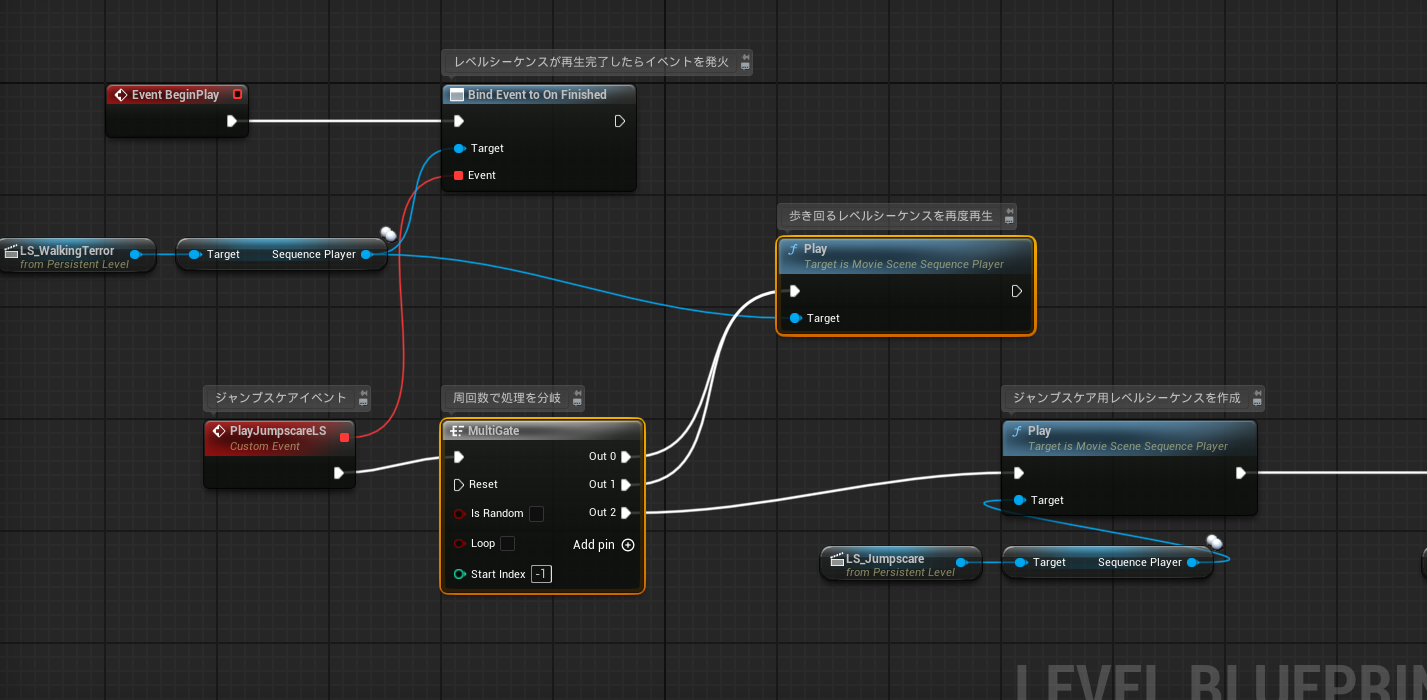Select the Event BeginPlay node title
The width and height of the screenshot is (1427, 700).
coord(176,95)
